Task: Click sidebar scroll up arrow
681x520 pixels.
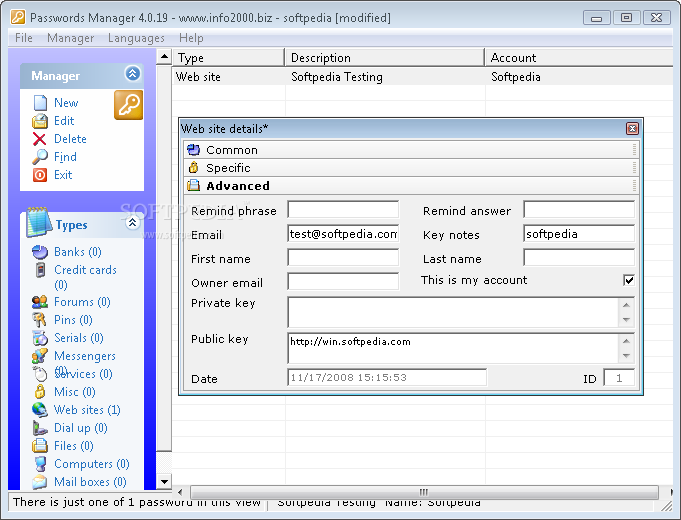Action: pos(164,56)
